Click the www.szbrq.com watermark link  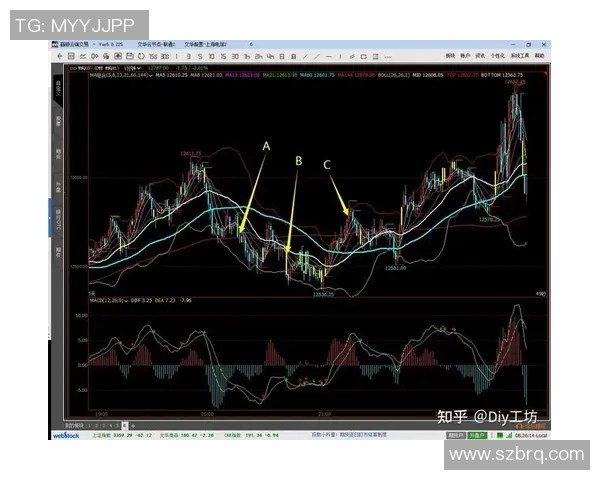tap(516, 454)
